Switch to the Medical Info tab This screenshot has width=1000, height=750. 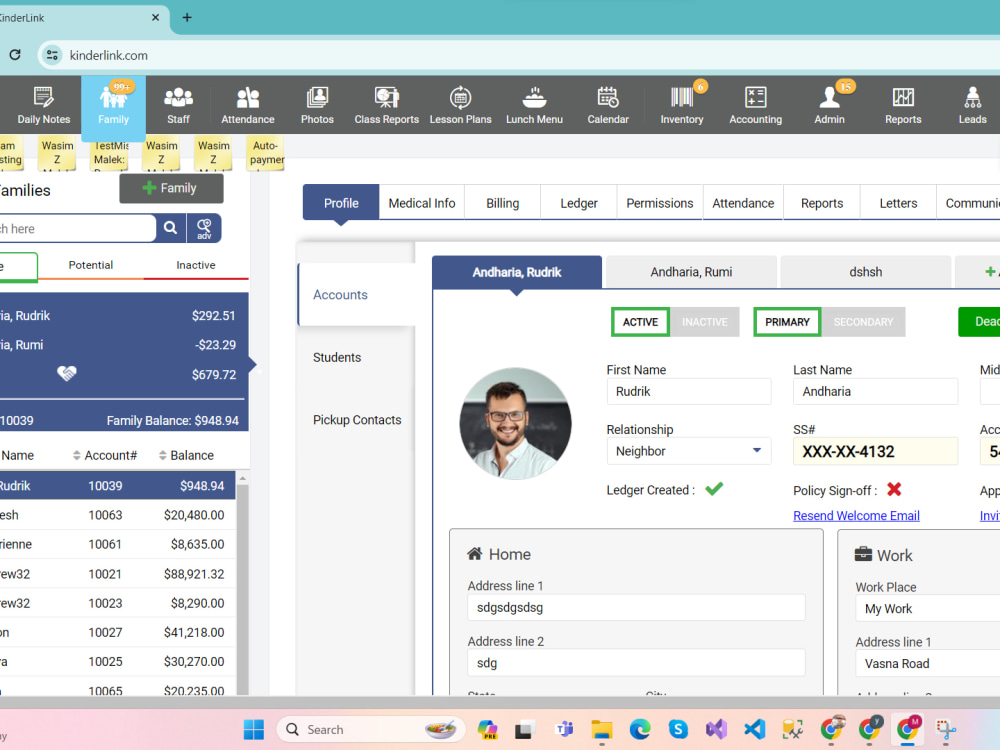click(422, 203)
